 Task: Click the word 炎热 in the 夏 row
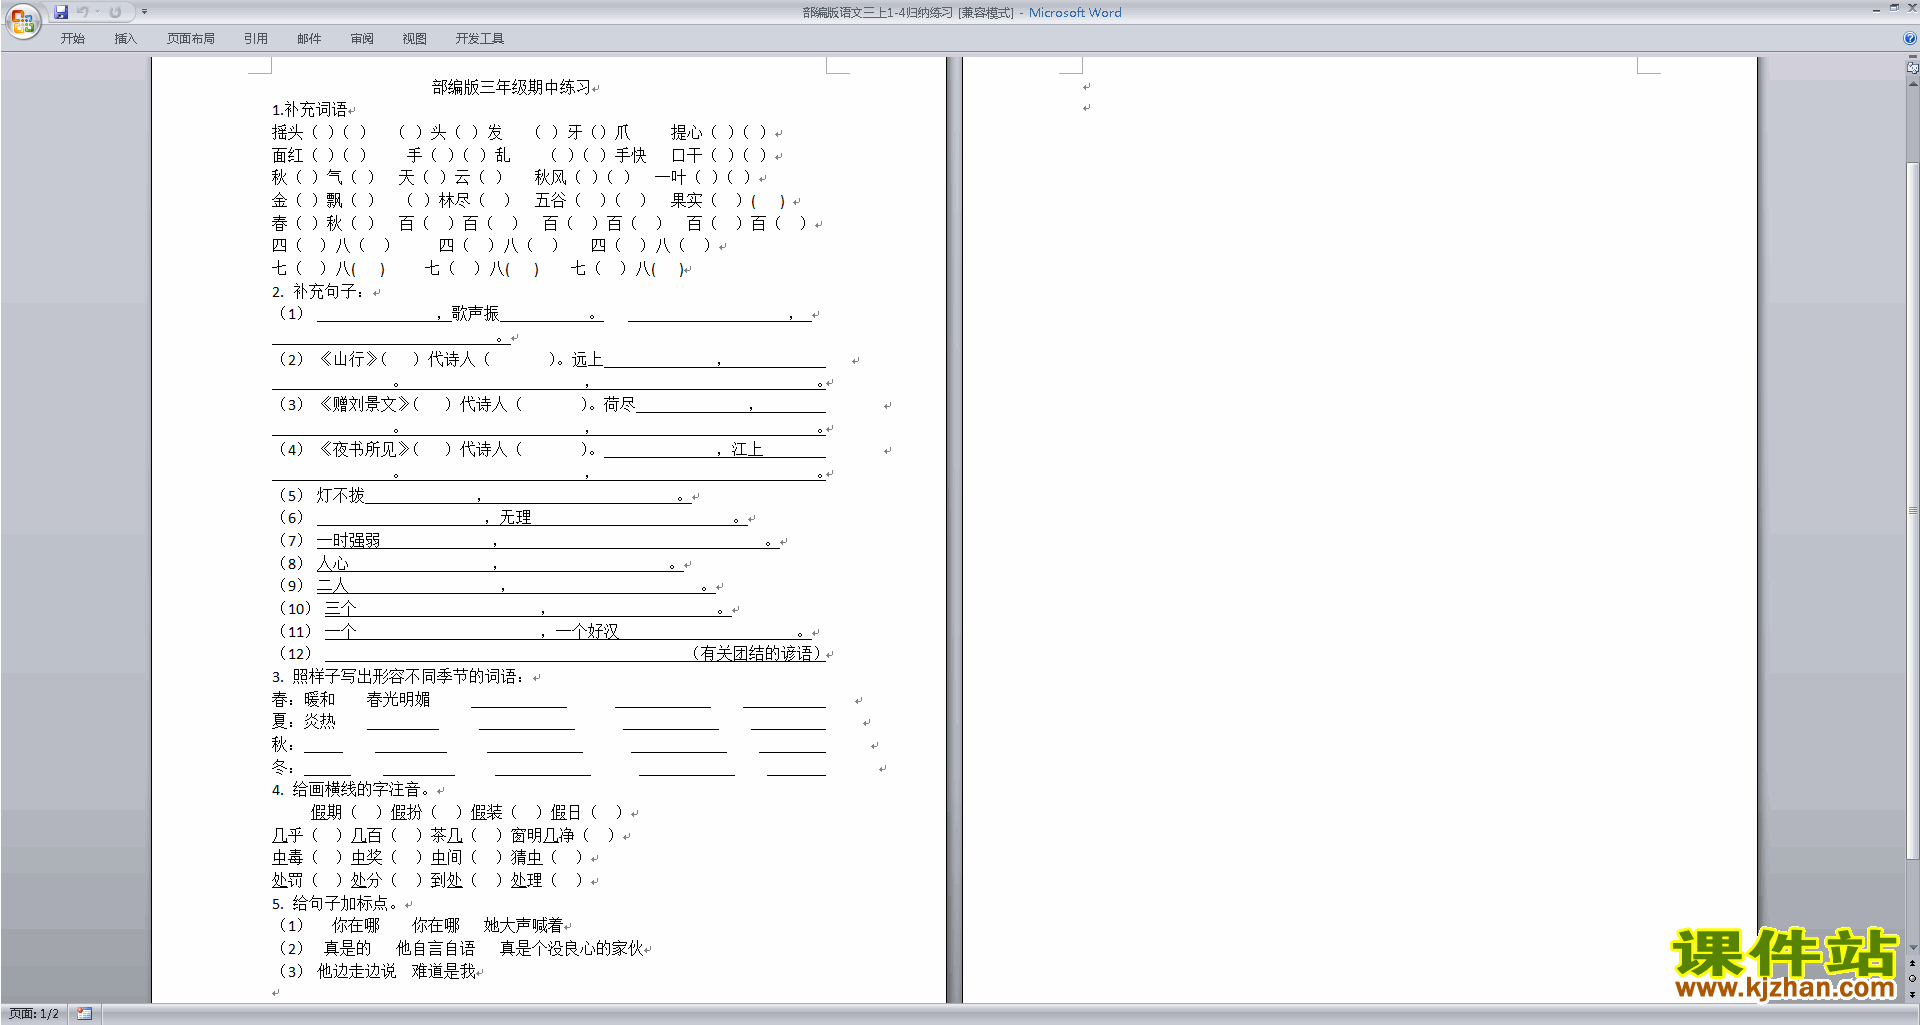(320, 721)
